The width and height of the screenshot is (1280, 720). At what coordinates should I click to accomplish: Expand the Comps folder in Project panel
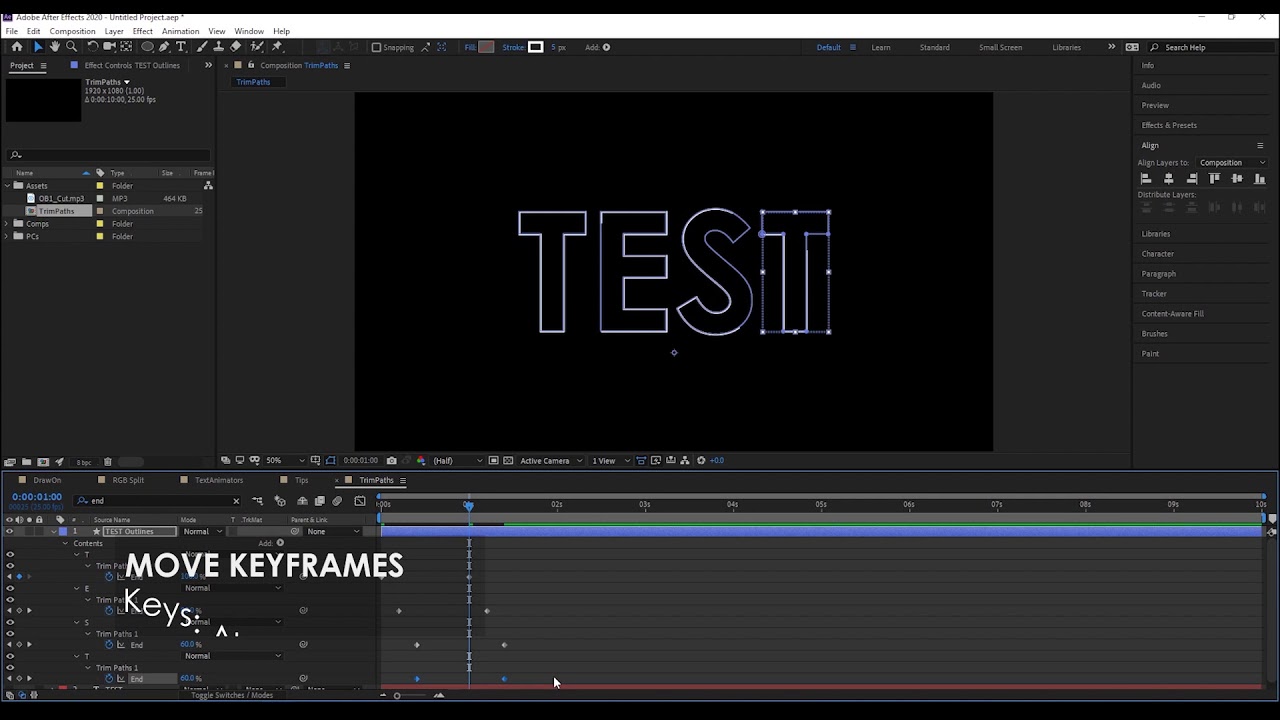(7, 224)
